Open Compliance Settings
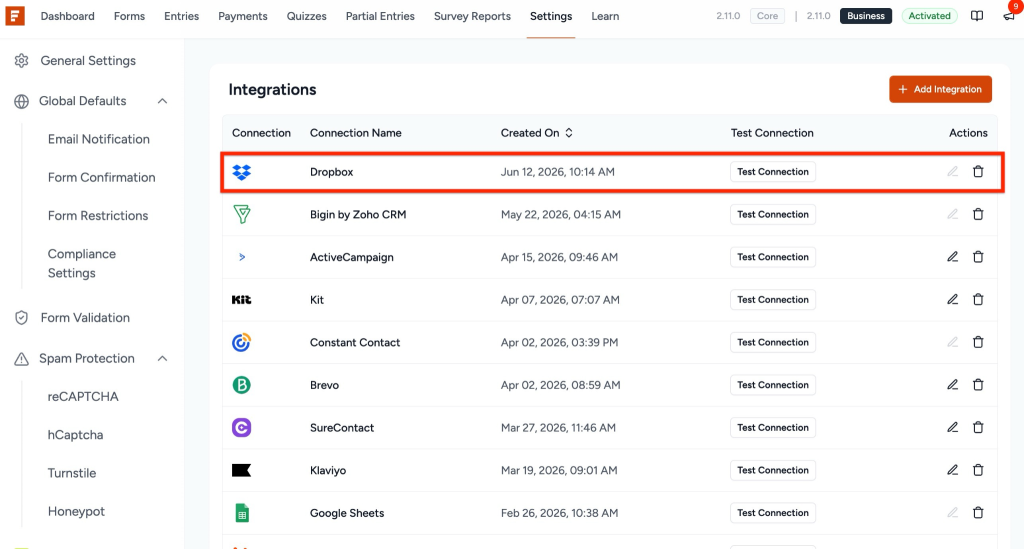The width and height of the screenshot is (1024, 549). [x=82, y=264]
